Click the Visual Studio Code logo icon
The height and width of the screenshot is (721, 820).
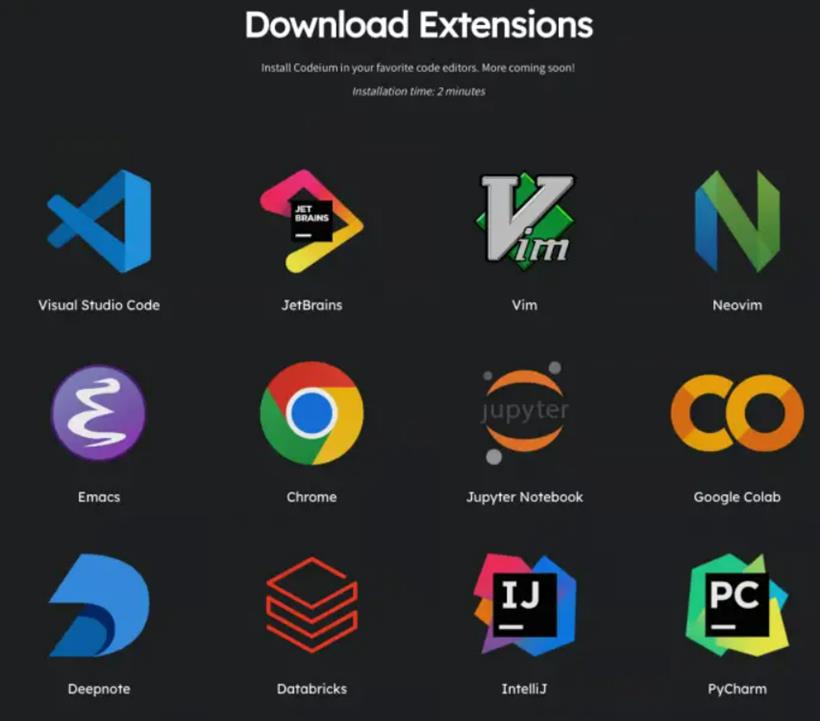pos(99,221)
